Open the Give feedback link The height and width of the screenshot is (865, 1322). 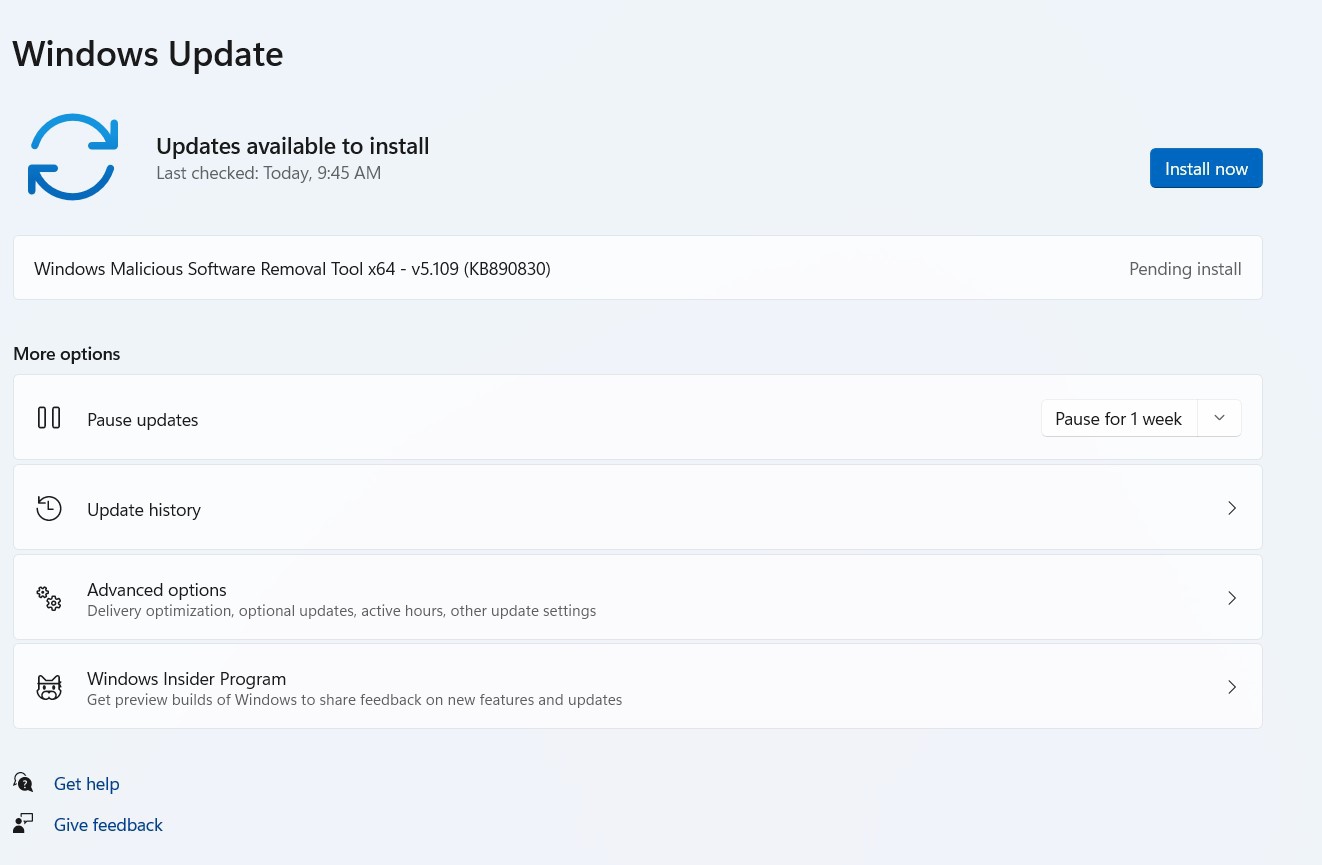108,825
